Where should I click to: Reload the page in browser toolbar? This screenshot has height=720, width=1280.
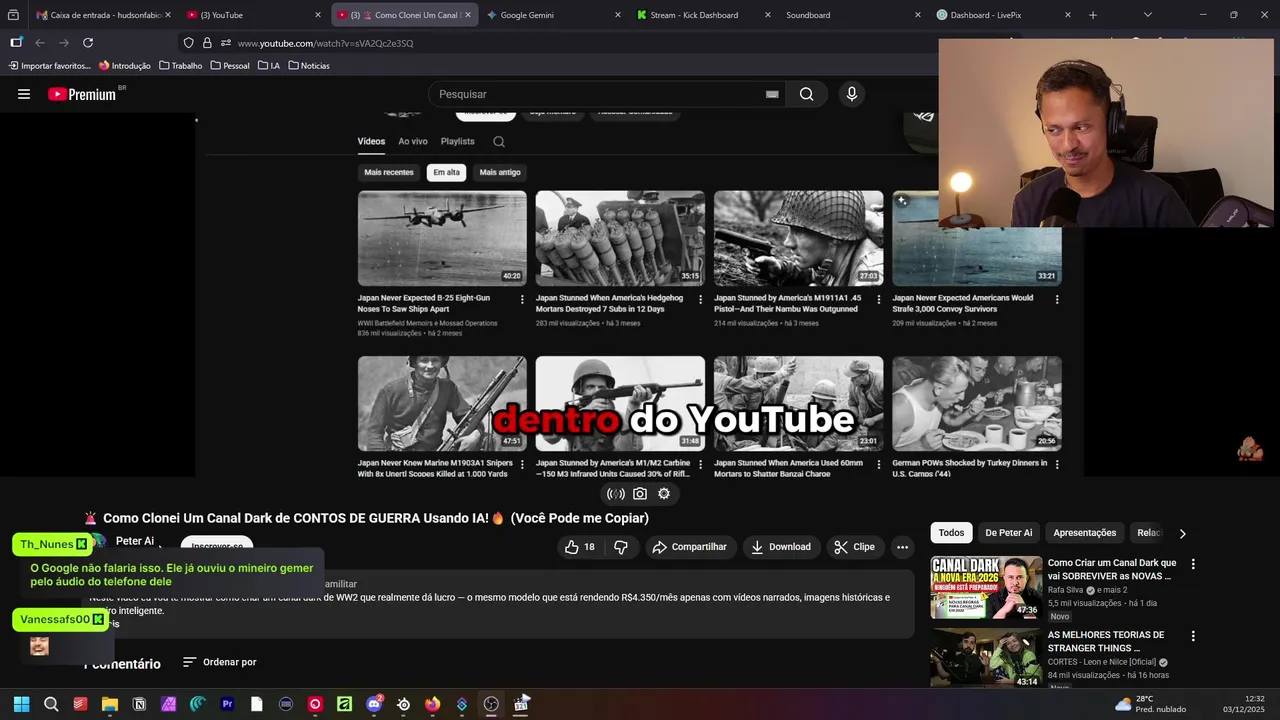click(88, 43)
